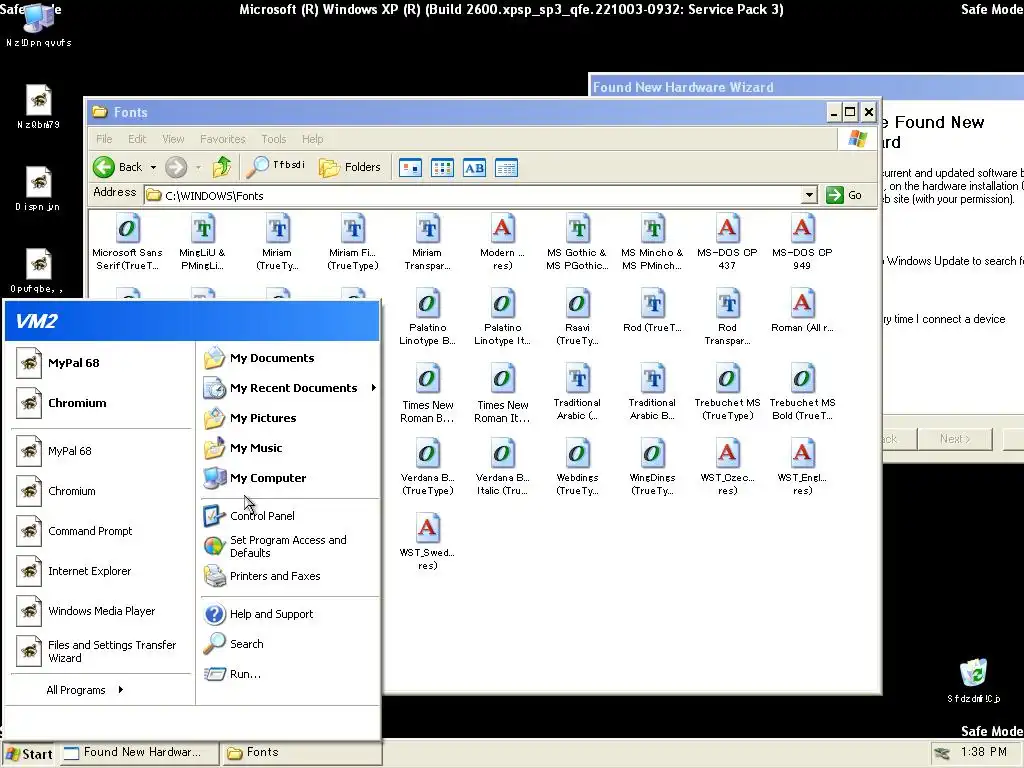Open Control Panel from Start menu

[x=290, y=516]
